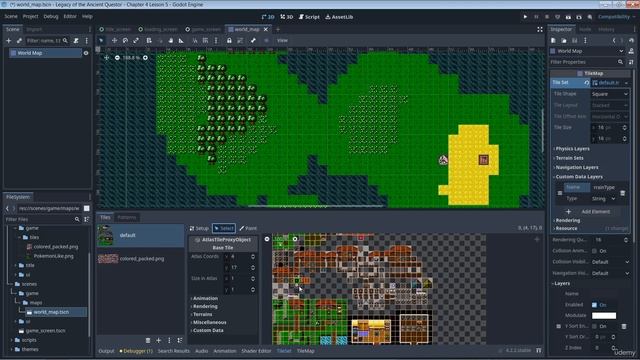Delete the TileMap layer trash icon
This screenshot has height=360, width=640.
624,326
